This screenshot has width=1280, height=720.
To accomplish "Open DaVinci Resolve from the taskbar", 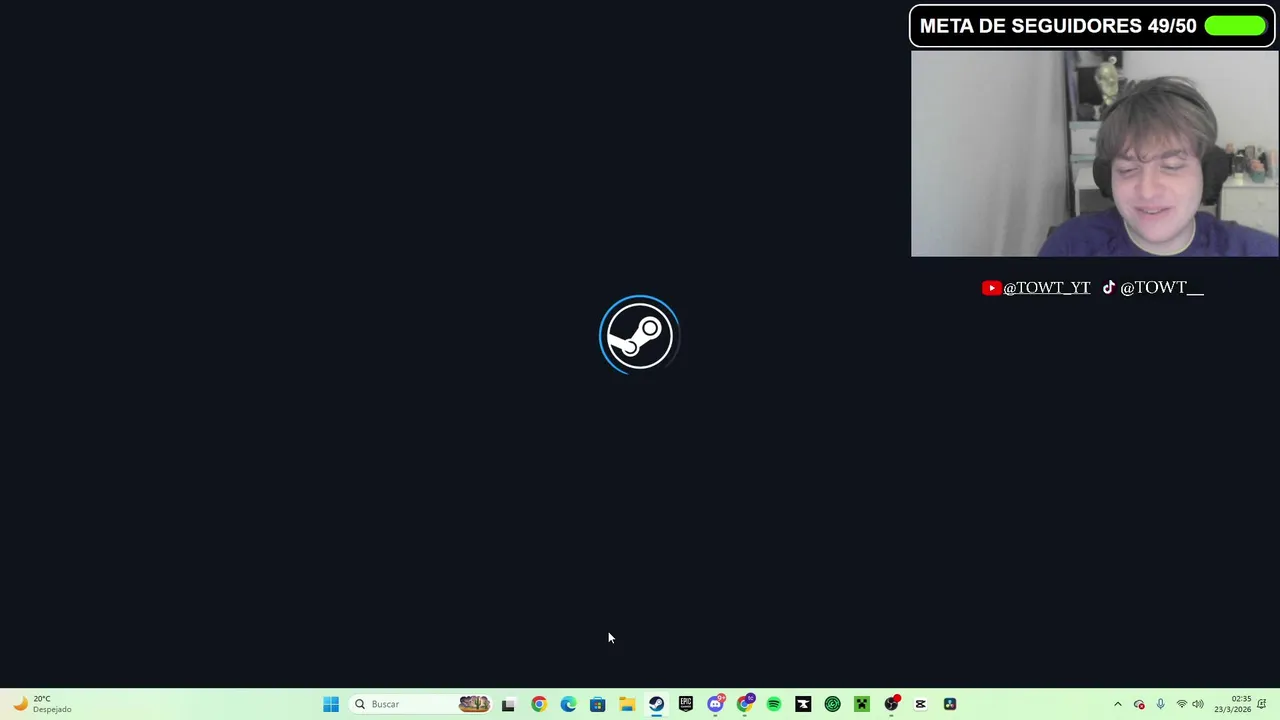I will tap(950, 704).
